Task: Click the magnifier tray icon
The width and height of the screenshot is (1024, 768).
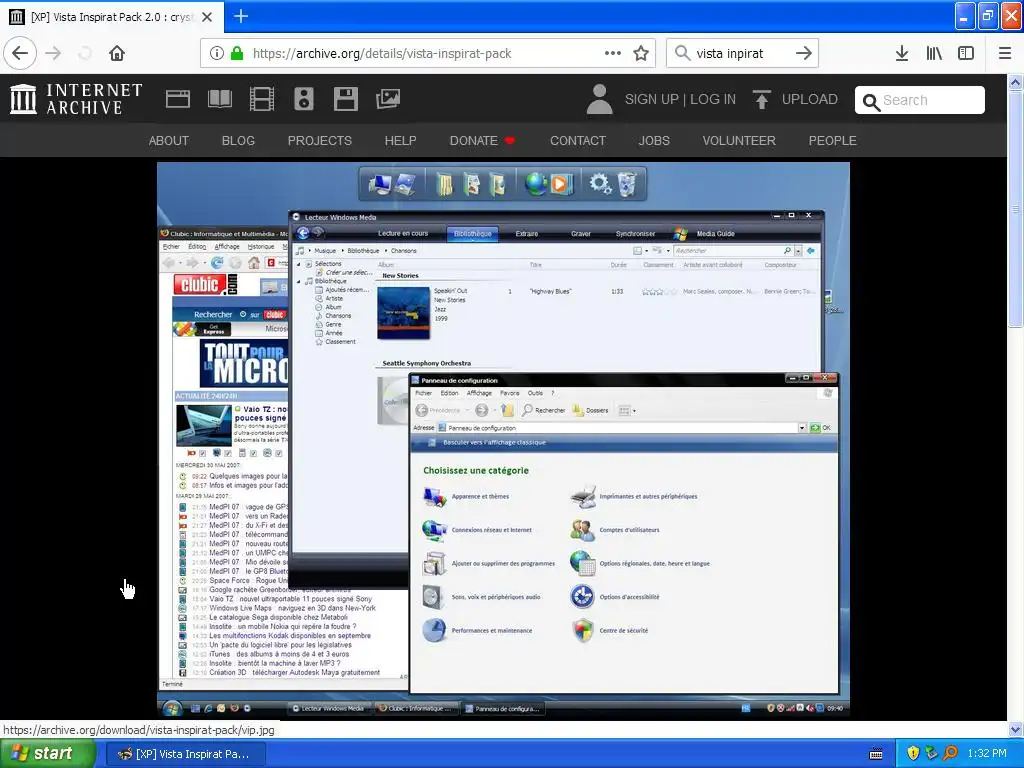Action: tap(950, 753)
